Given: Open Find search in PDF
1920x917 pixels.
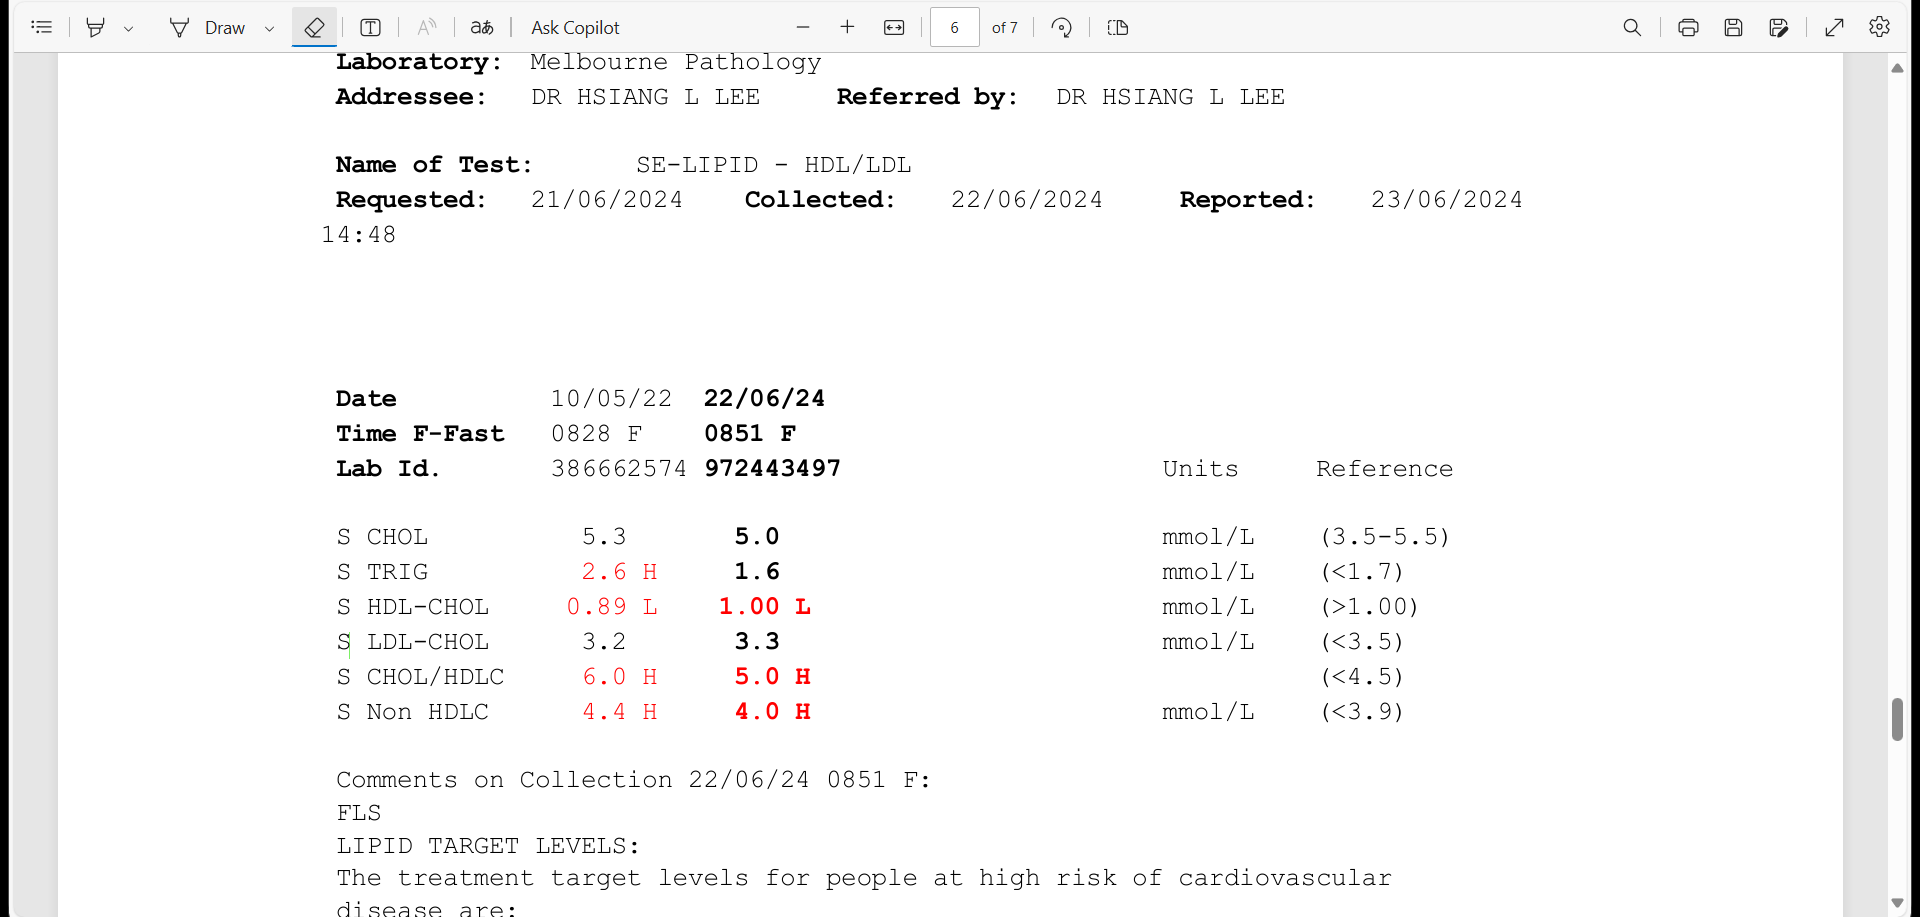Looking at the screenshot, I should tap(1632, 27).
